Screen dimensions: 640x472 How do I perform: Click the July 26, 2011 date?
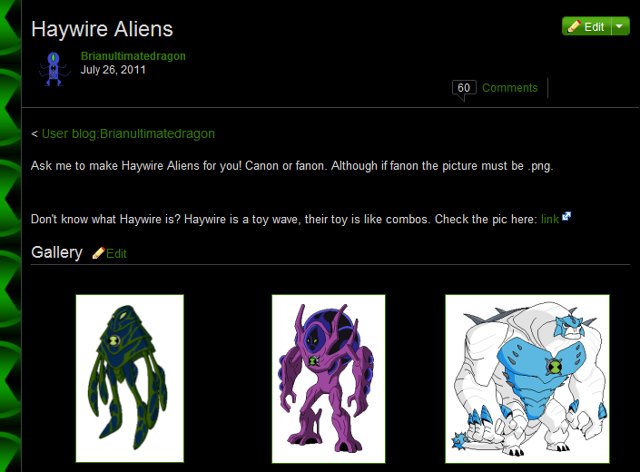click(x=113, y=70)
